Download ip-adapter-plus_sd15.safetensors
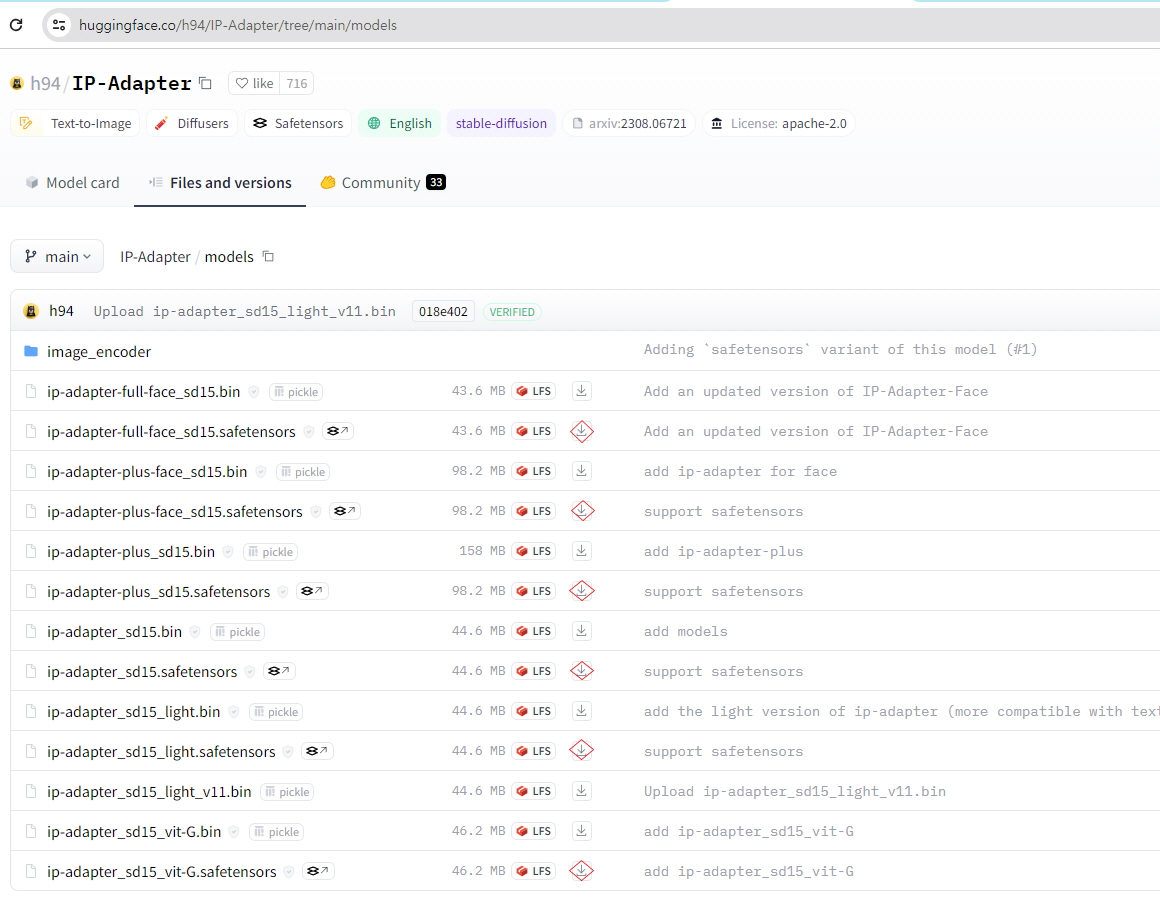This screenshot has height=912, width=1160. 581,591
